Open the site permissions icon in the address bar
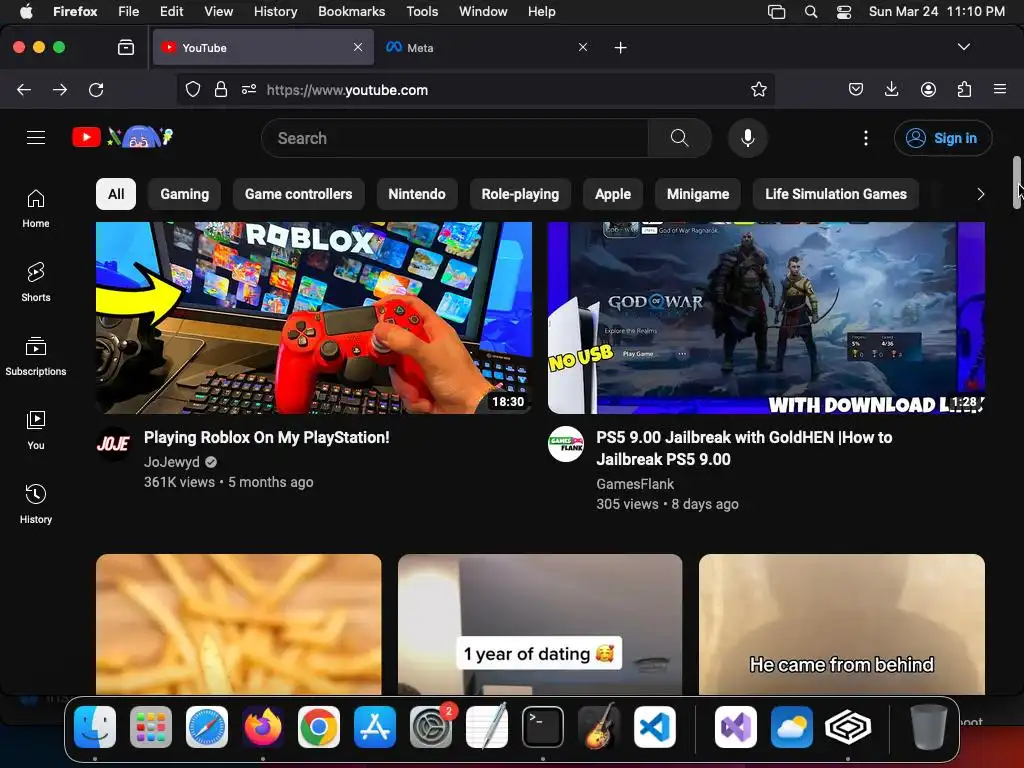Viewport: 1024px width, 768px height. [249, 89]
